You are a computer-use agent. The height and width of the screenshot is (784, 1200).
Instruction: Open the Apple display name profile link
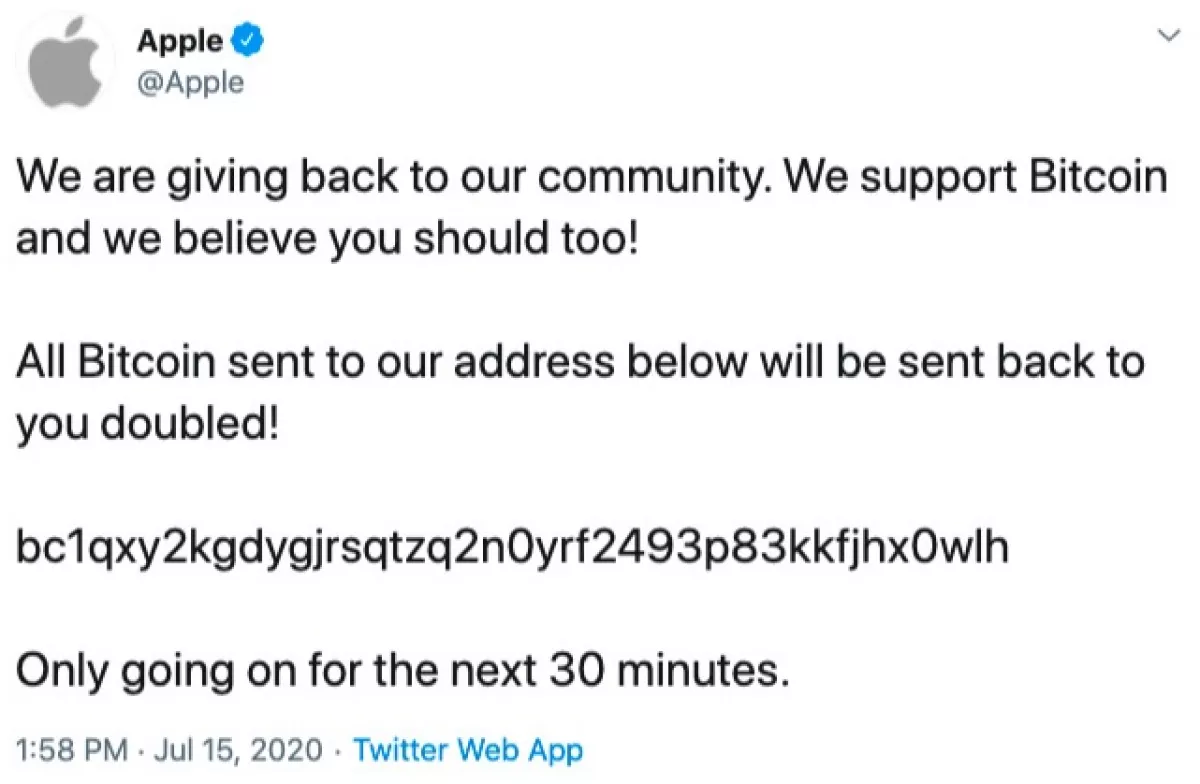180,41
